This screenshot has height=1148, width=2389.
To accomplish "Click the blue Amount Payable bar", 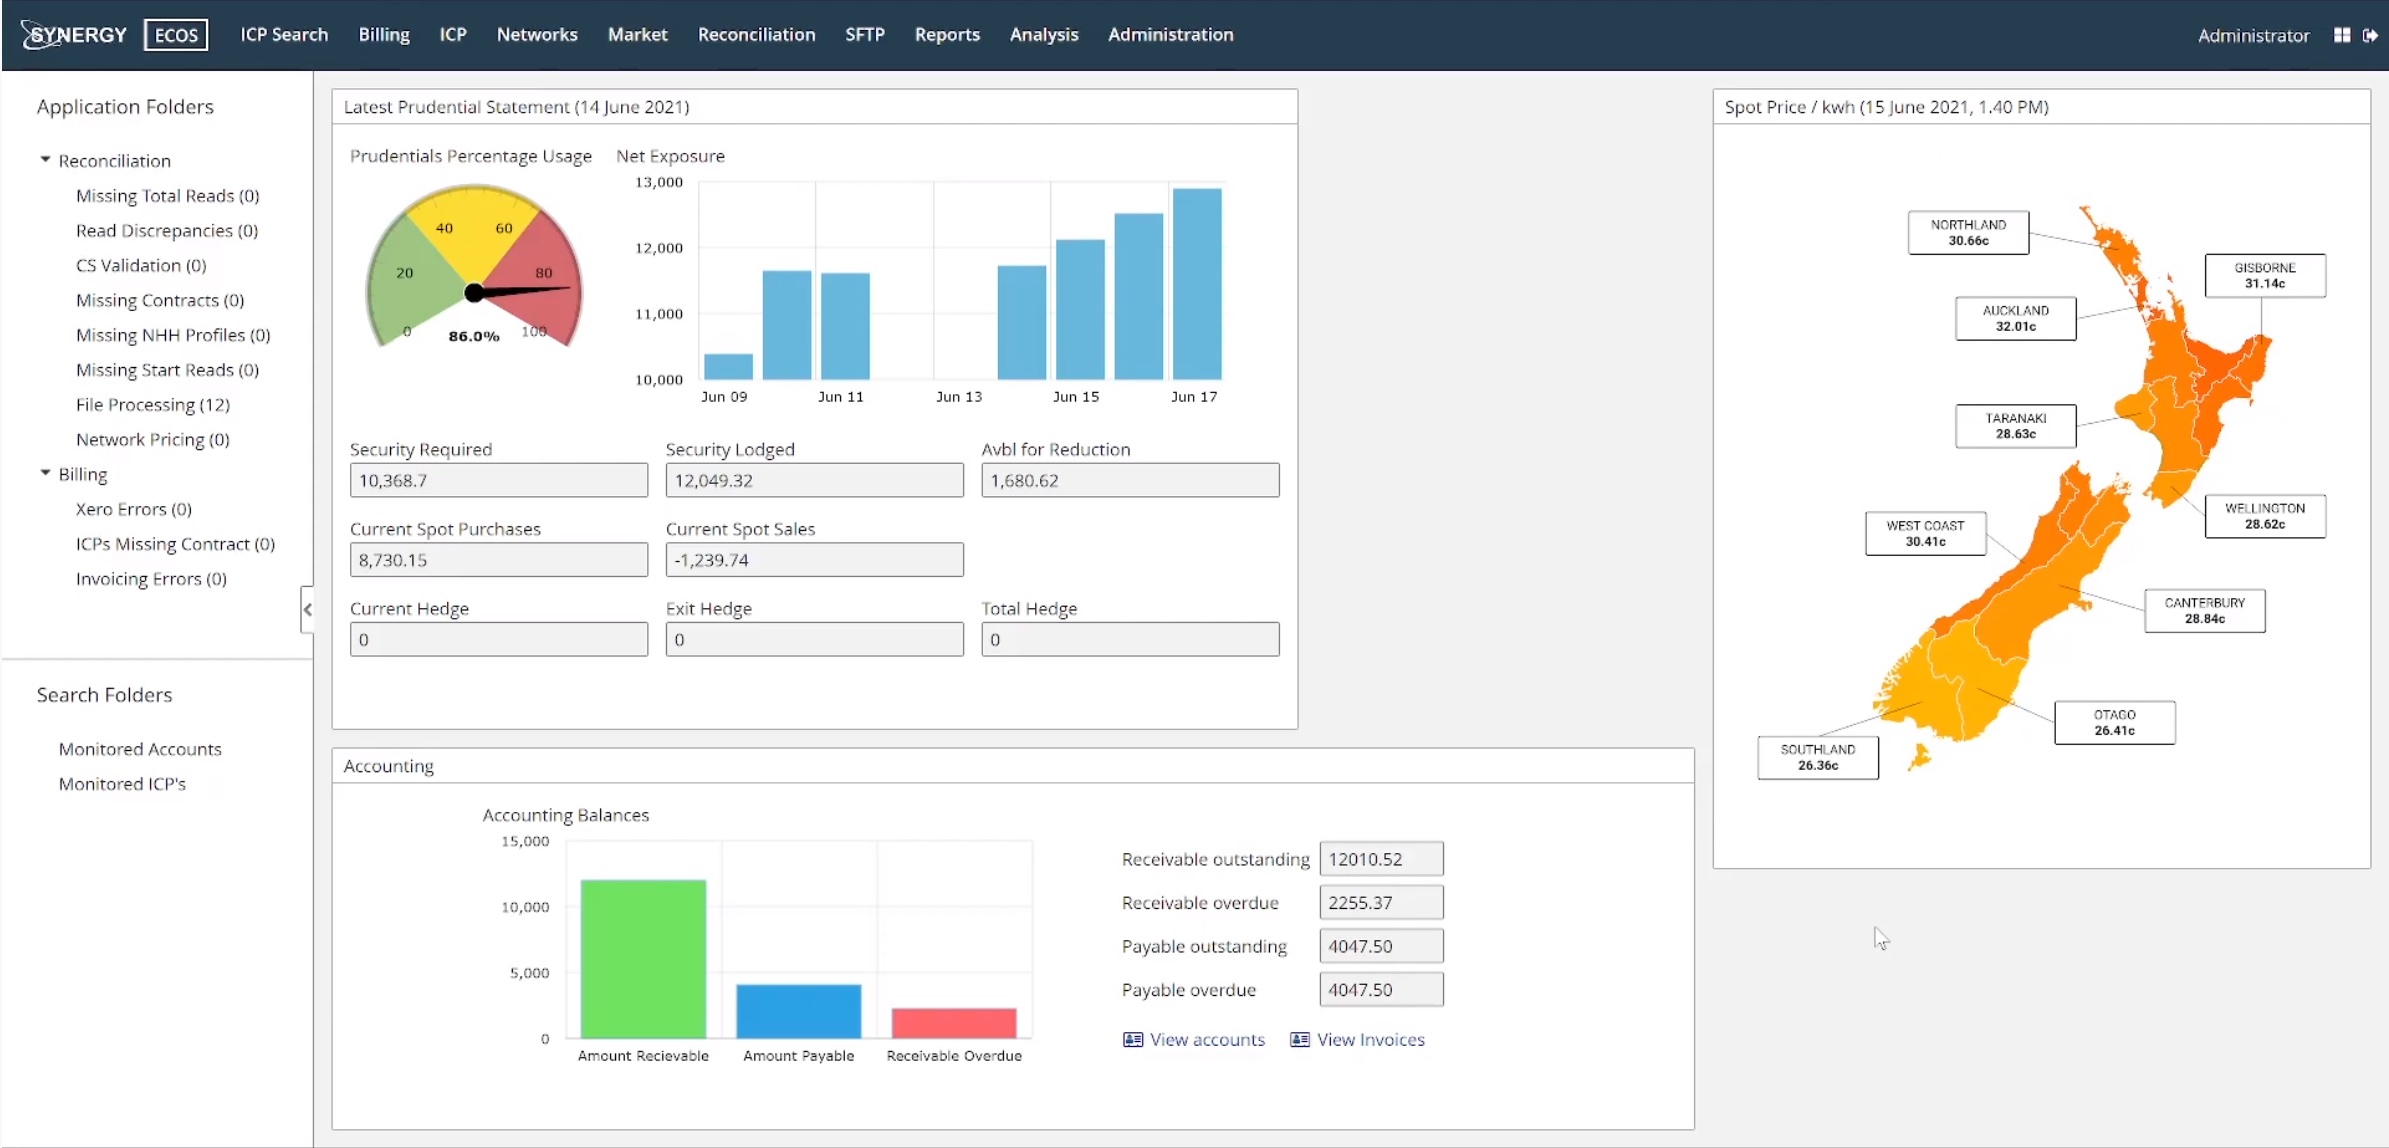I will (x=798, y=1011).
